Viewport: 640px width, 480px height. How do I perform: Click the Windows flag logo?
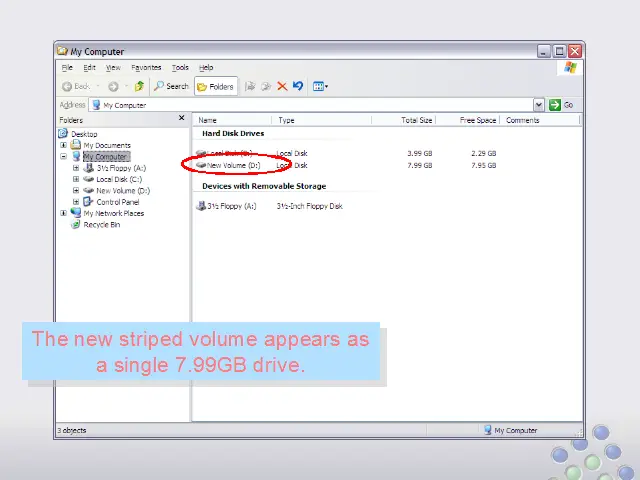point(570,67)
